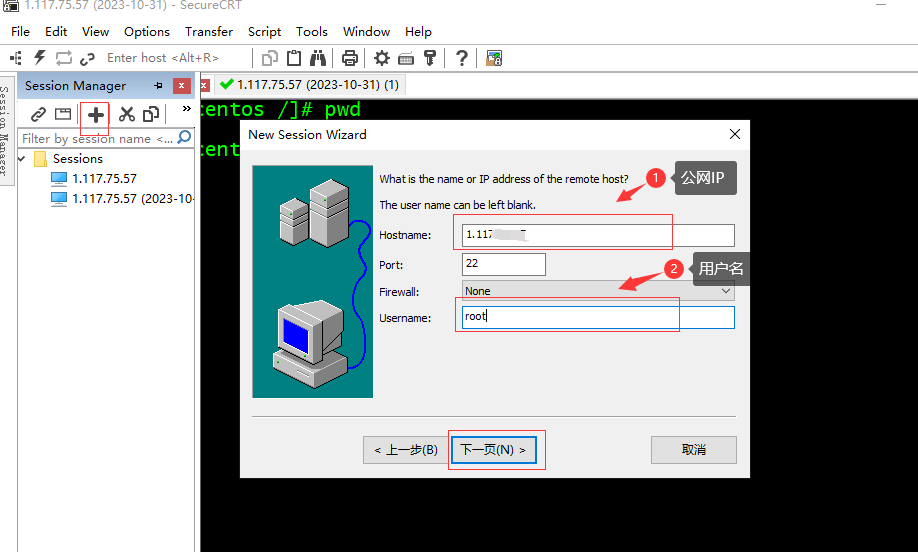The height and width of the screenshot is (552, 918).
Task: Click the Disconnect chain-link toolbar icon
Action: click(x=87, y=59)
